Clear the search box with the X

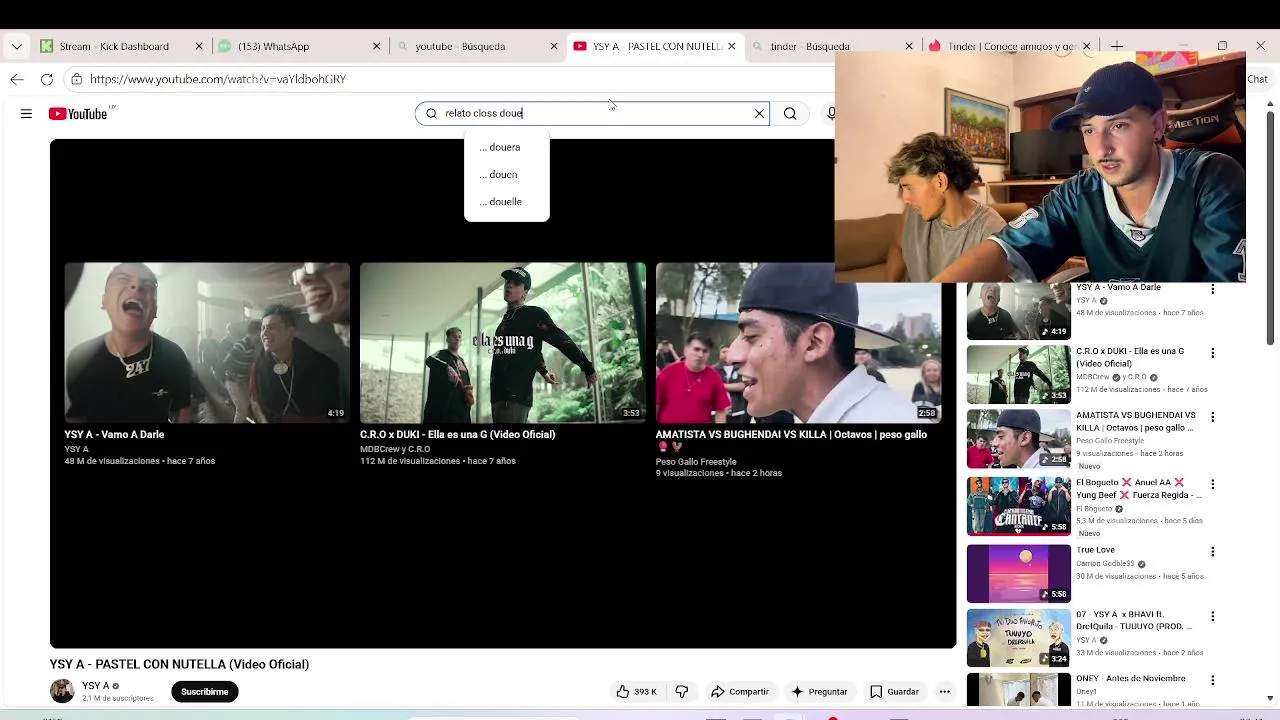click(x=759, y=113)
